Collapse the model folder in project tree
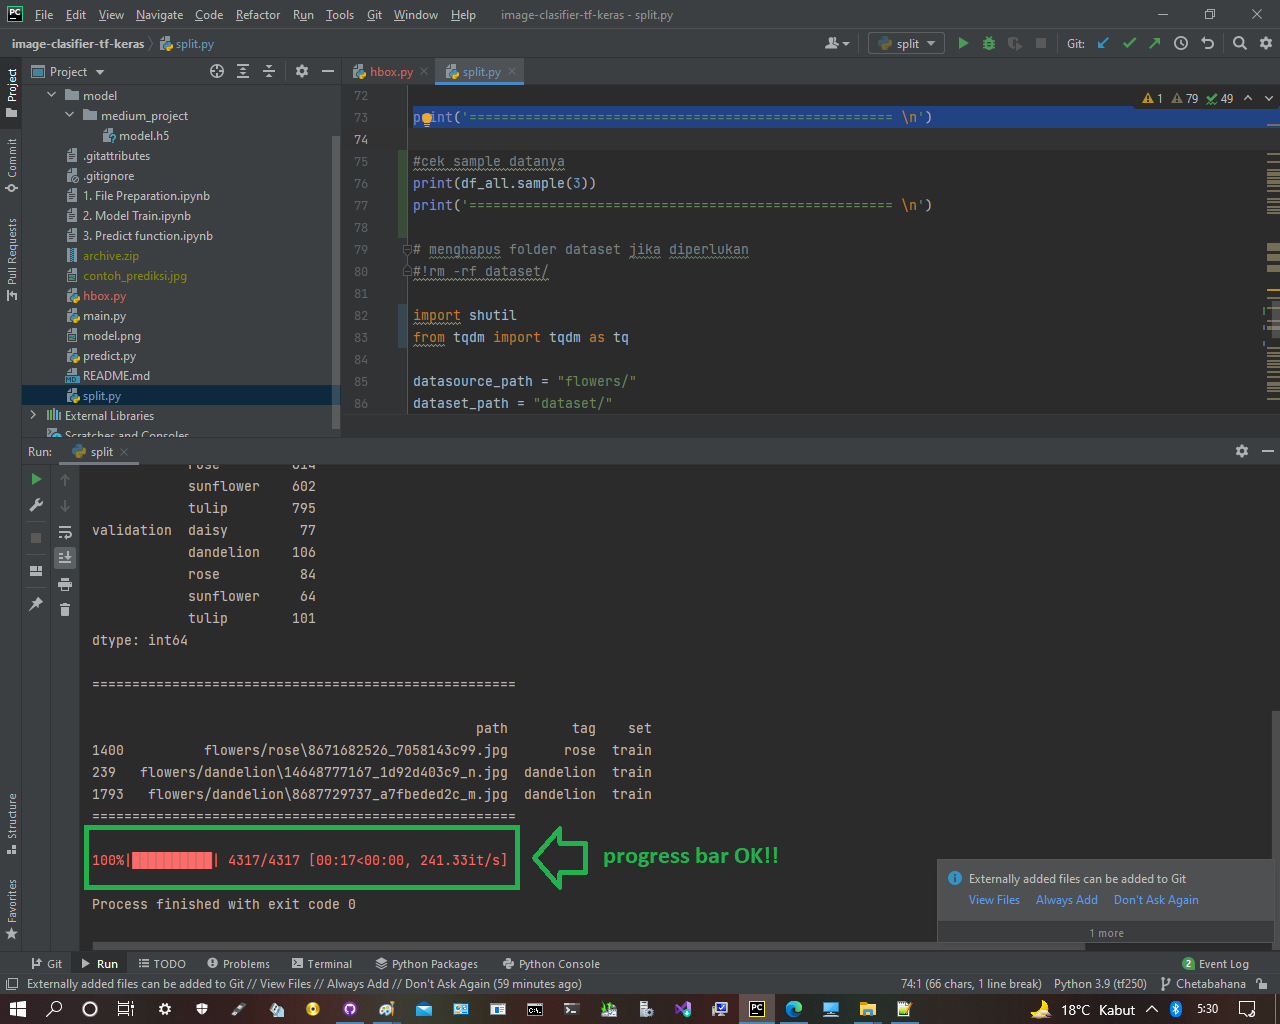Screen dimensions: 1280x1024 point(51,95)
